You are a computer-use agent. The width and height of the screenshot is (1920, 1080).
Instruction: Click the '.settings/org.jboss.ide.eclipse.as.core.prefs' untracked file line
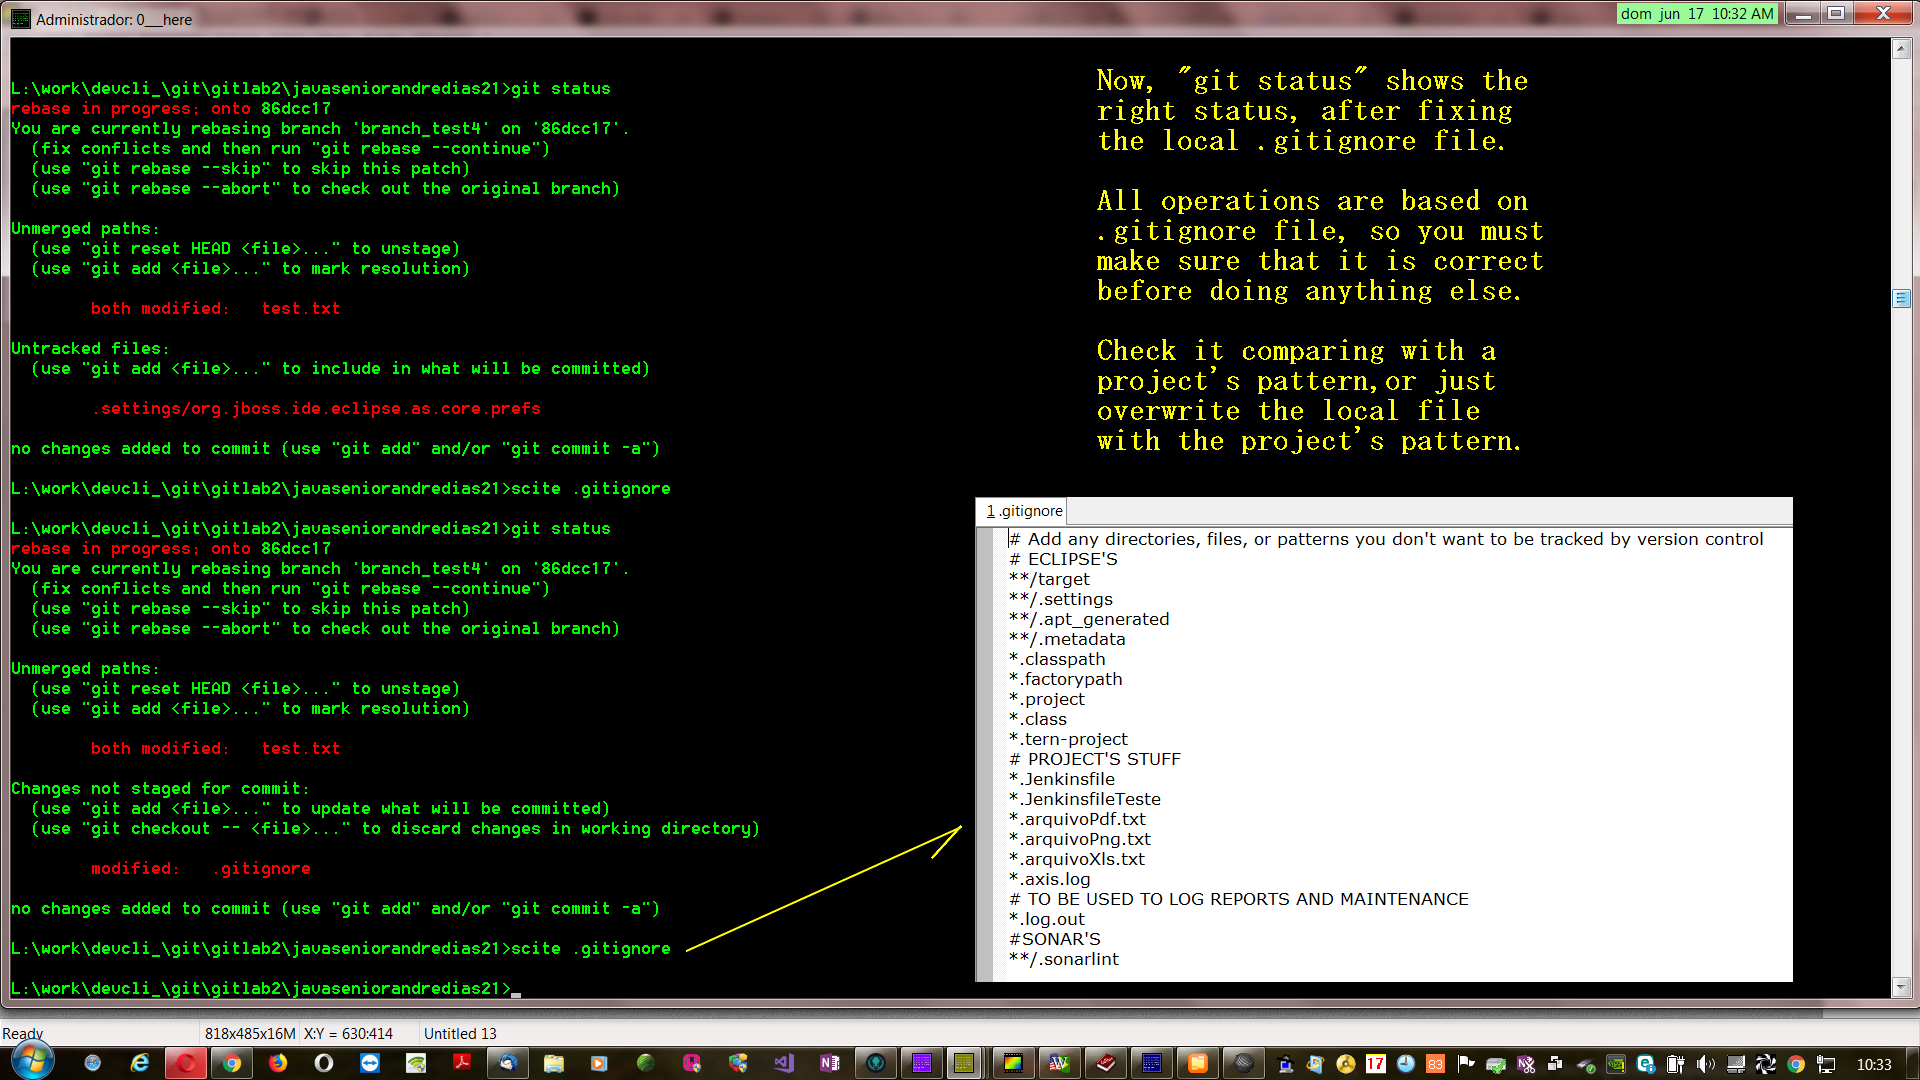pos(316,408)
